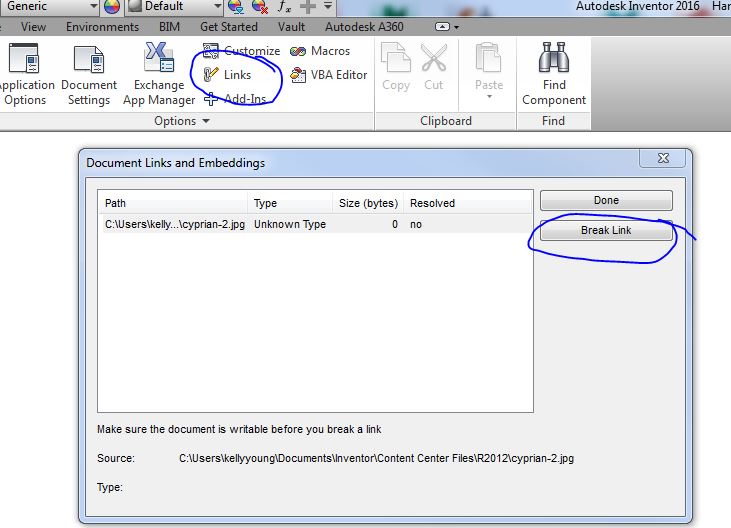Sort by the Size (bytes) column header
Image resolution: width=731 pixels, height=528 pixels.
point(368,203)
